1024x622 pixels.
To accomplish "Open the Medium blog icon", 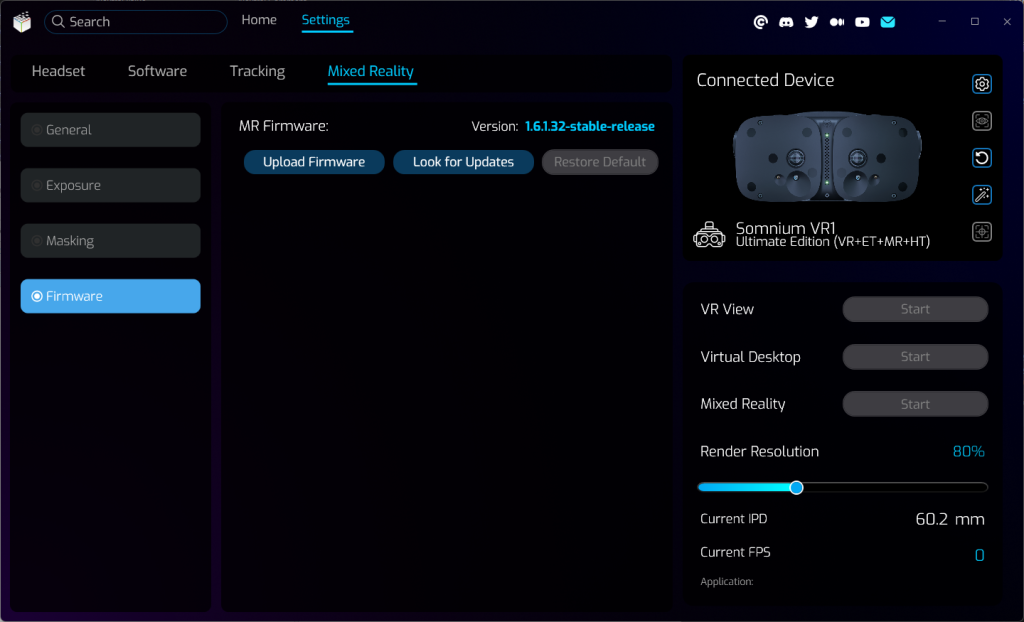I will click(837, 22).
